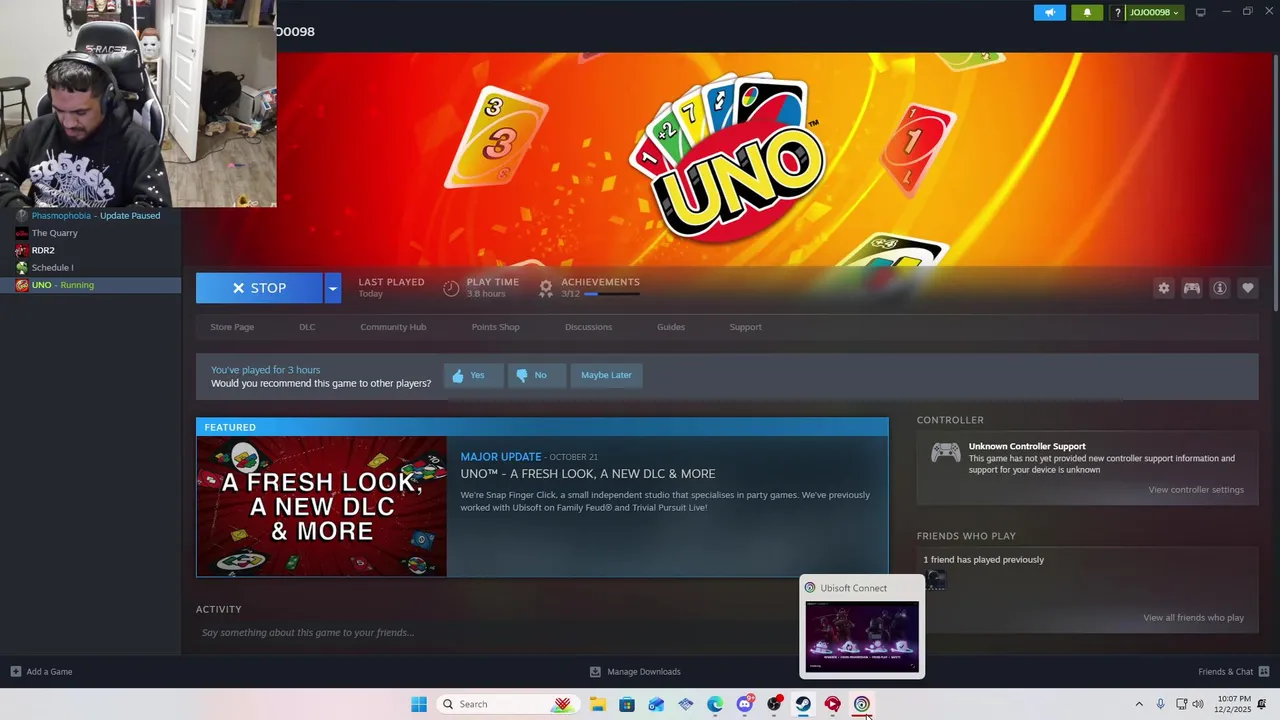
Task: Open the DLC tab
Action: [307, 327]
